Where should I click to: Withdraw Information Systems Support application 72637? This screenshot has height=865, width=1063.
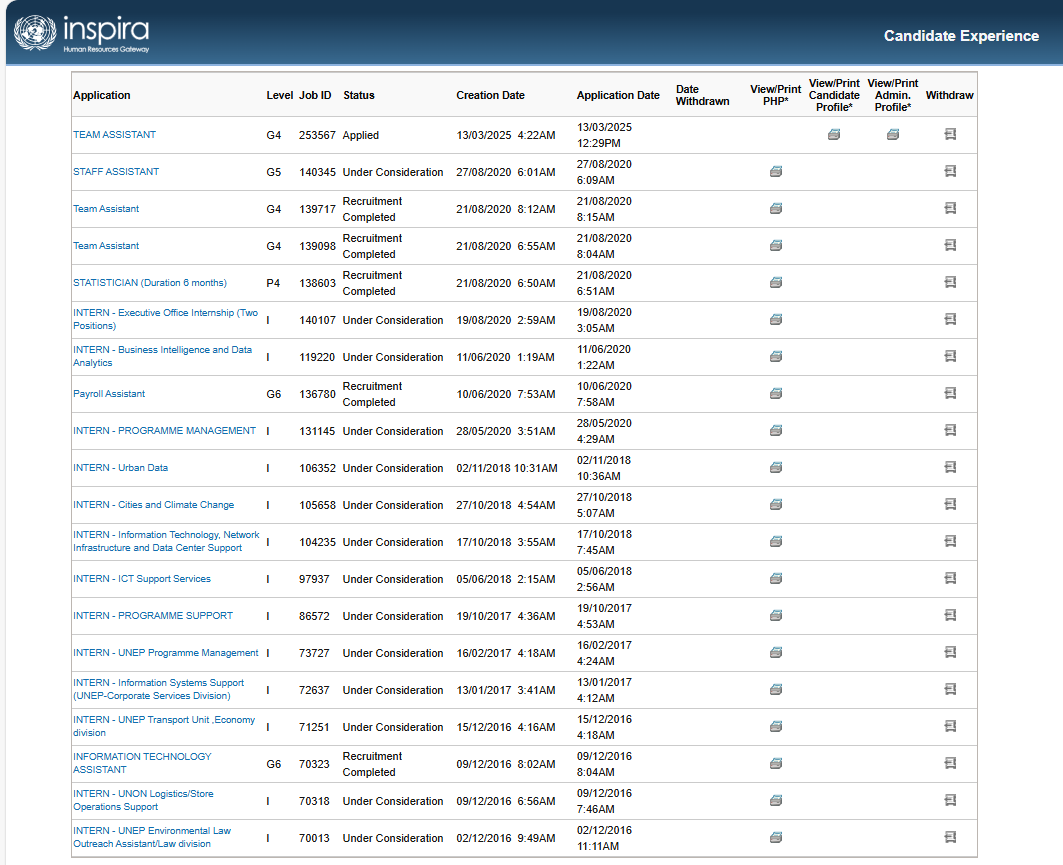point(950,689)
